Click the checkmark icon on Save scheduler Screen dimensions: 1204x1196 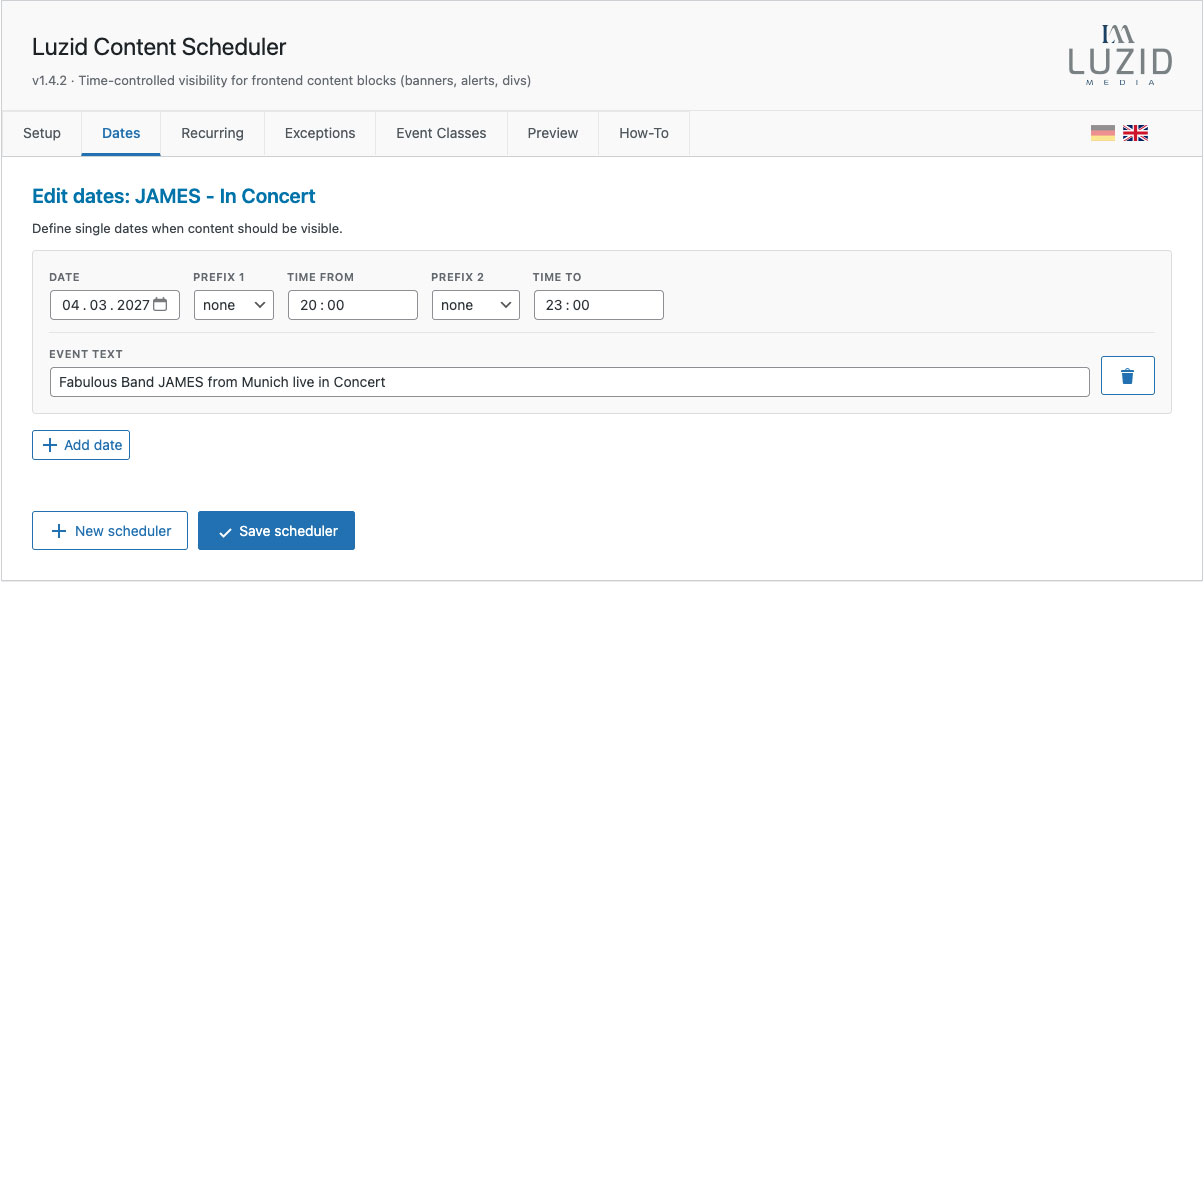coord(225,530)
